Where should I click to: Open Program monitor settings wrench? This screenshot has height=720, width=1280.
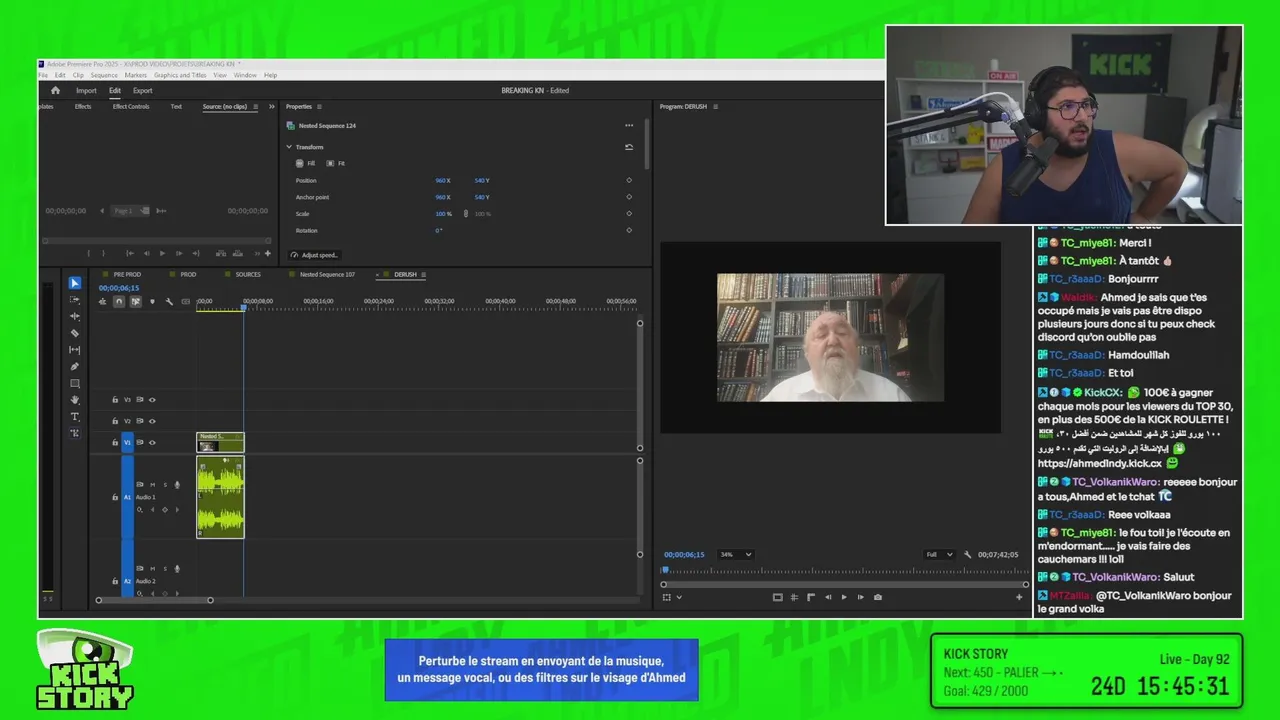pyautogui.click(x=967, y=554)
